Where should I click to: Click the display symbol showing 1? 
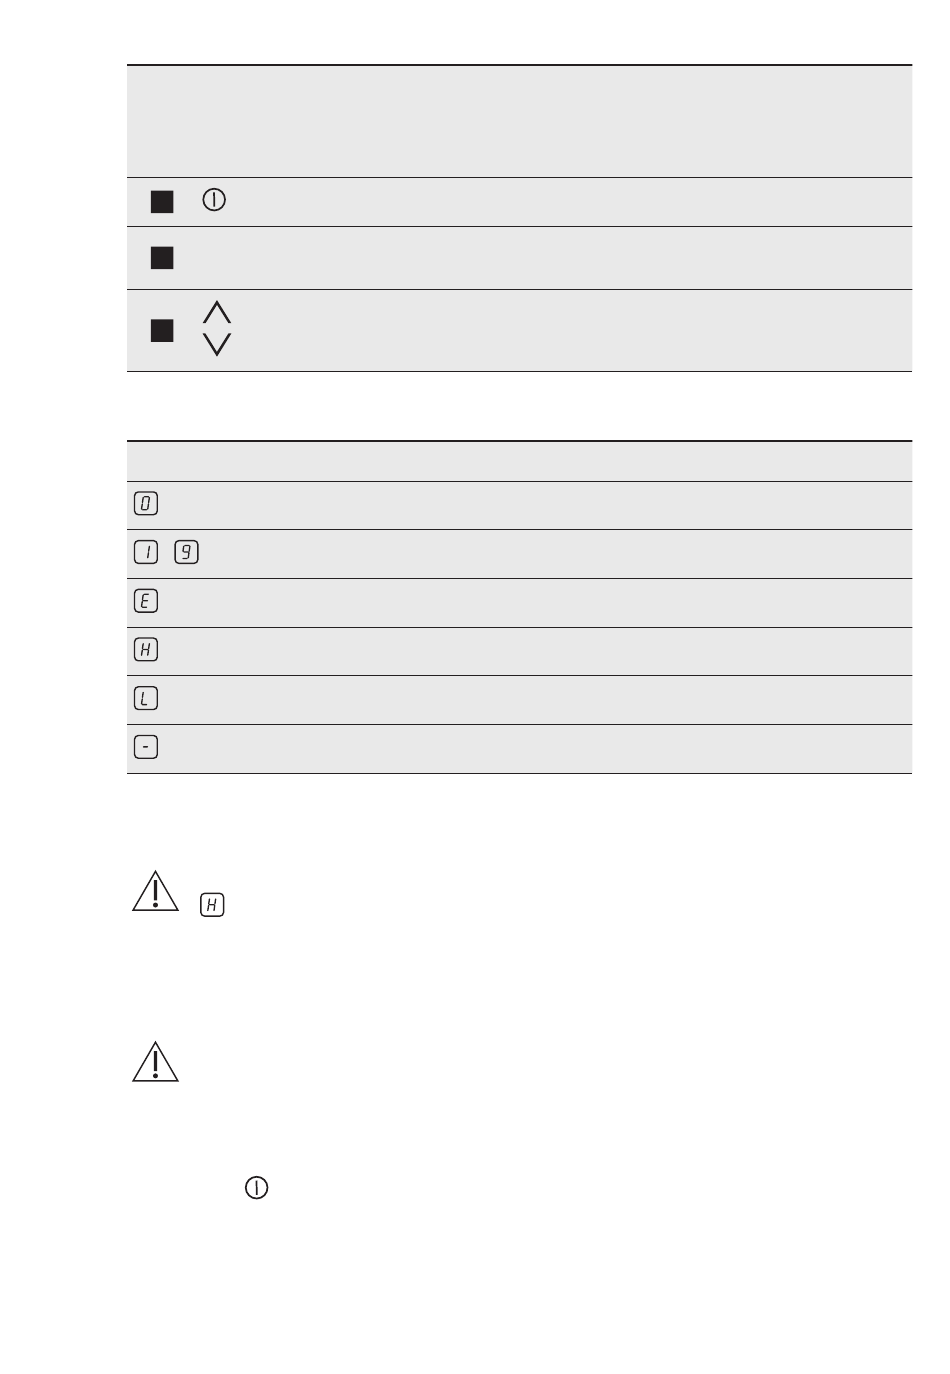click(x=146, y=552)
